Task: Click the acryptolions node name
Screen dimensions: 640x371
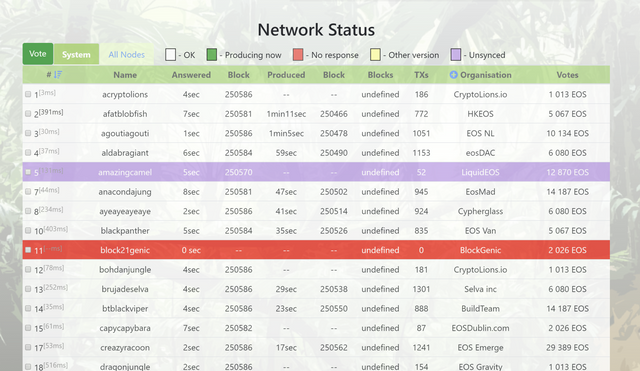Action: 125,94
